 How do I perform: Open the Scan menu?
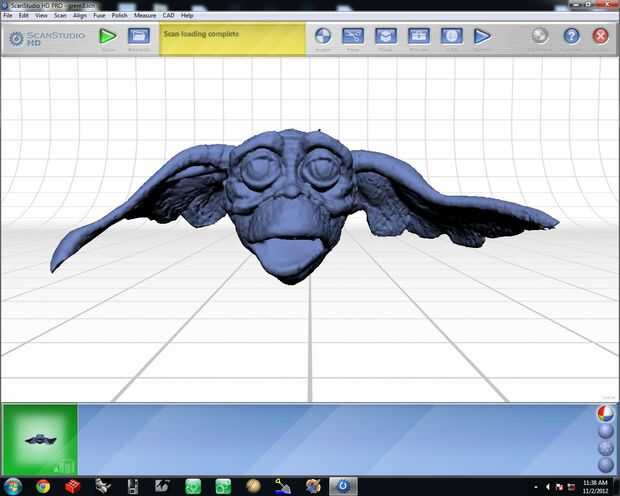(60, 15)
